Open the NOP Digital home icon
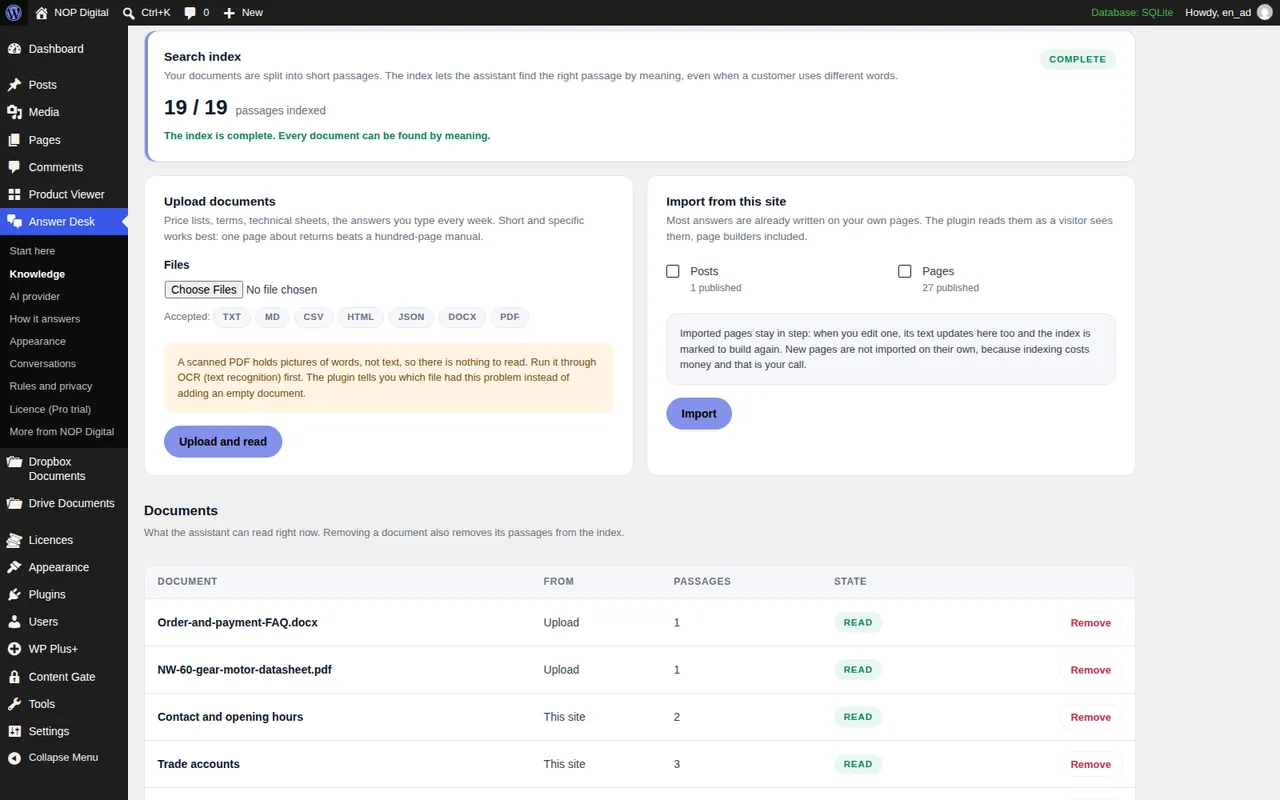Viewport: 1280px width, 800px height. click(x=41, y=13)
